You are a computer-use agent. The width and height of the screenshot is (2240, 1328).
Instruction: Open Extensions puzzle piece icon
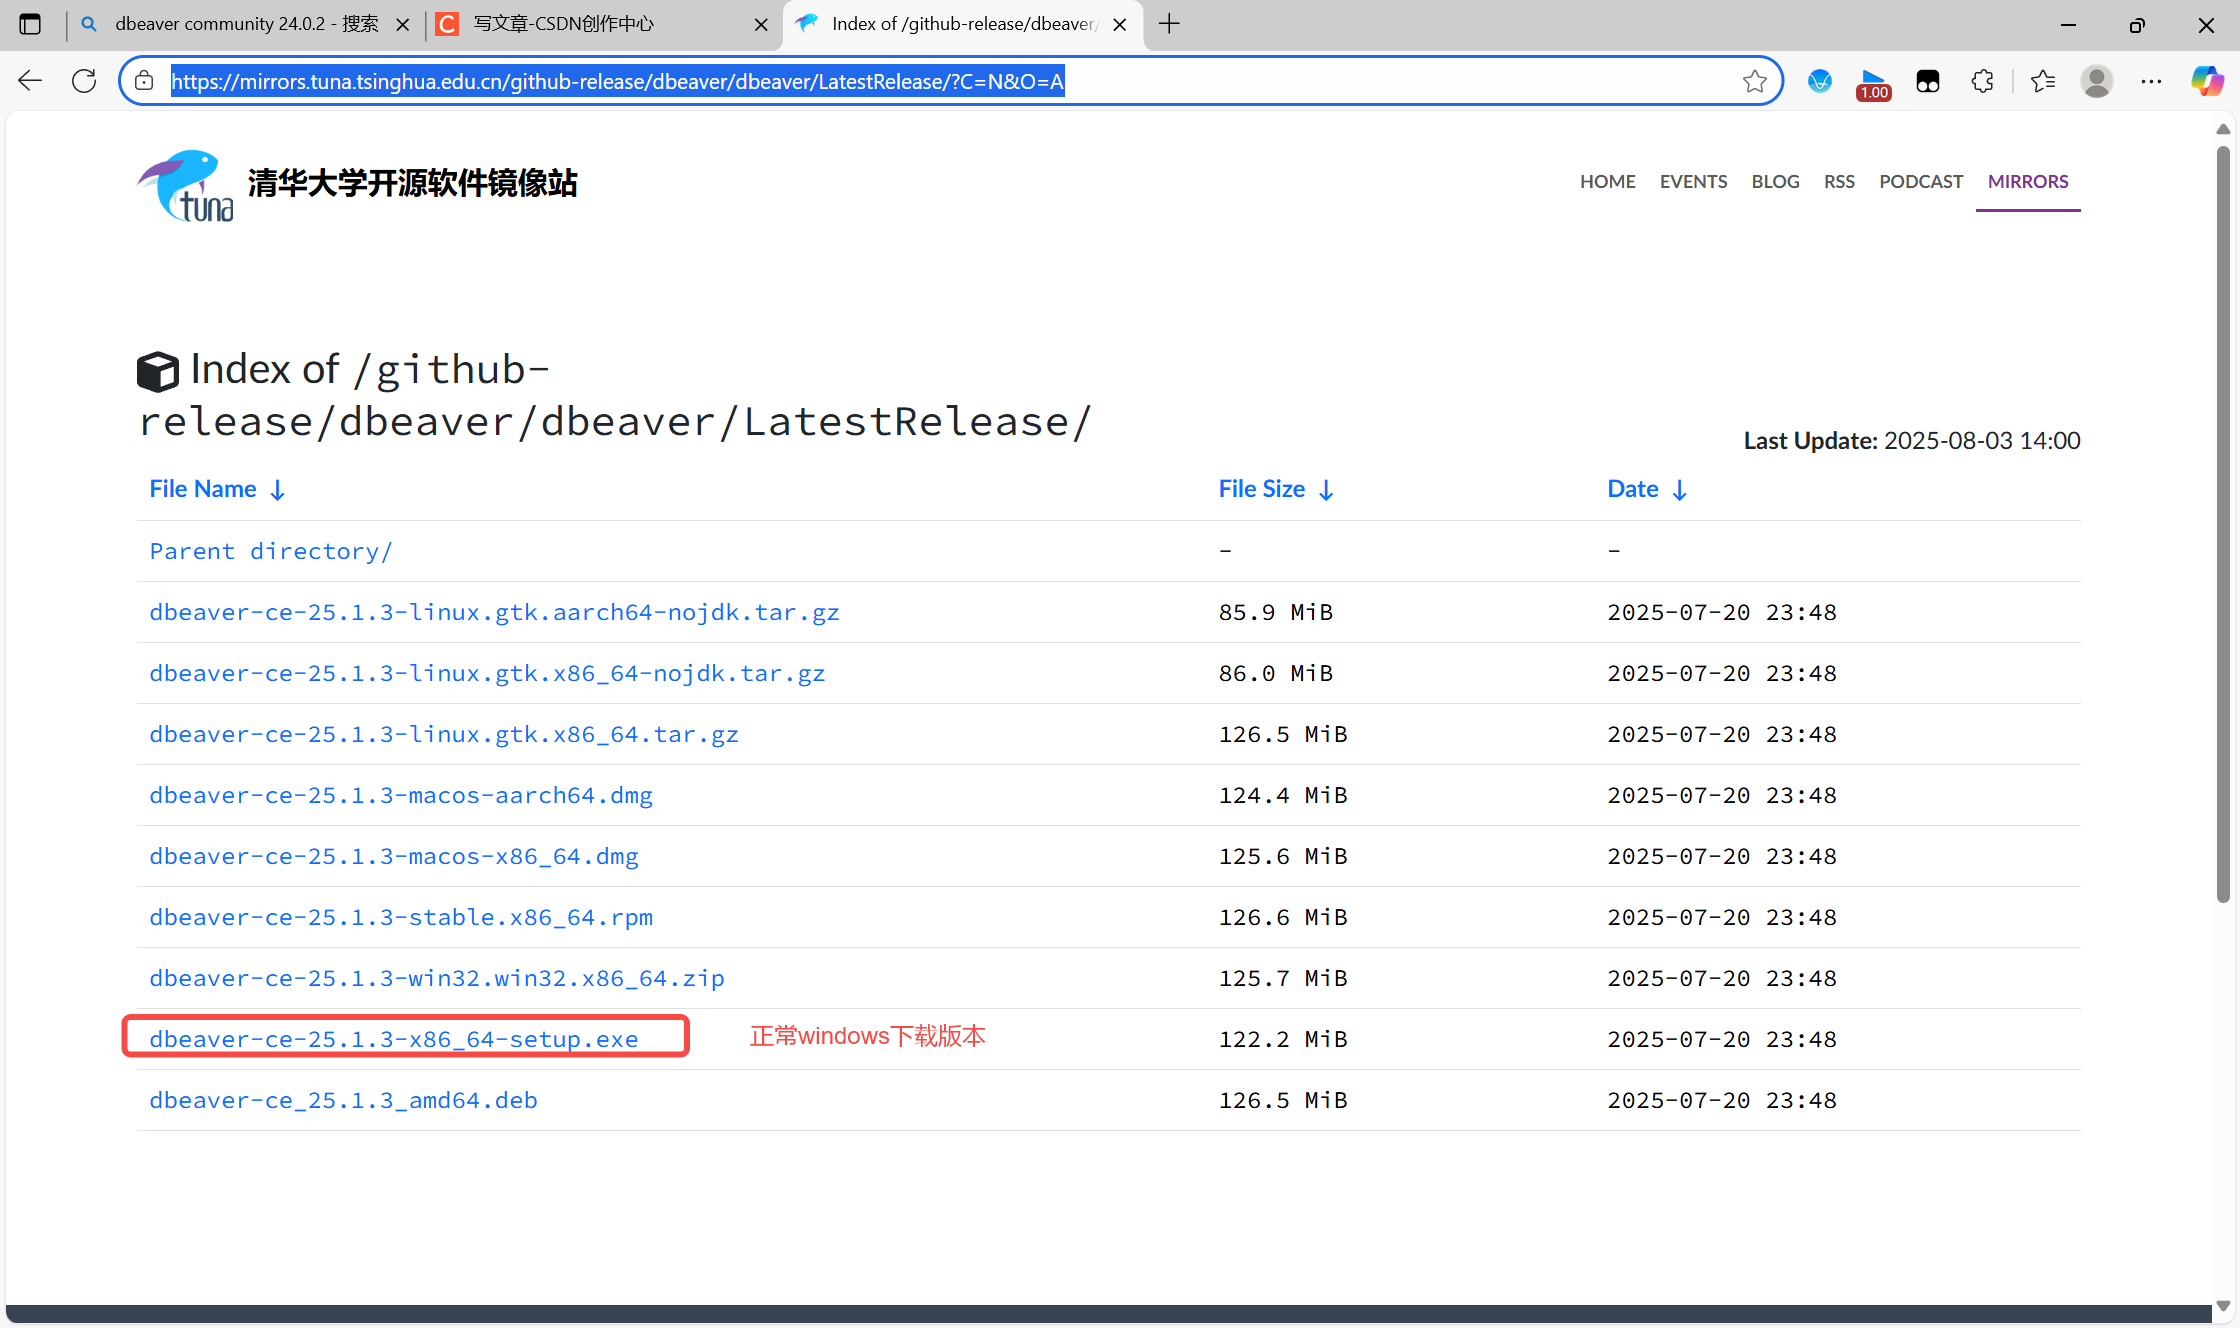(x=1982, y=81)
